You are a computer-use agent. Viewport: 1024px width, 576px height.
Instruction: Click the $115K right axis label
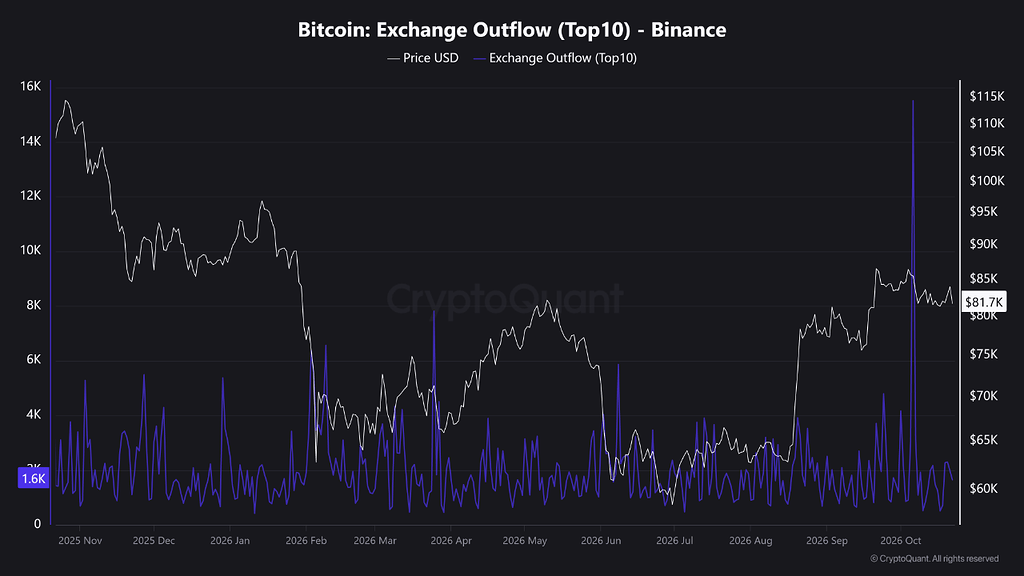987,96
